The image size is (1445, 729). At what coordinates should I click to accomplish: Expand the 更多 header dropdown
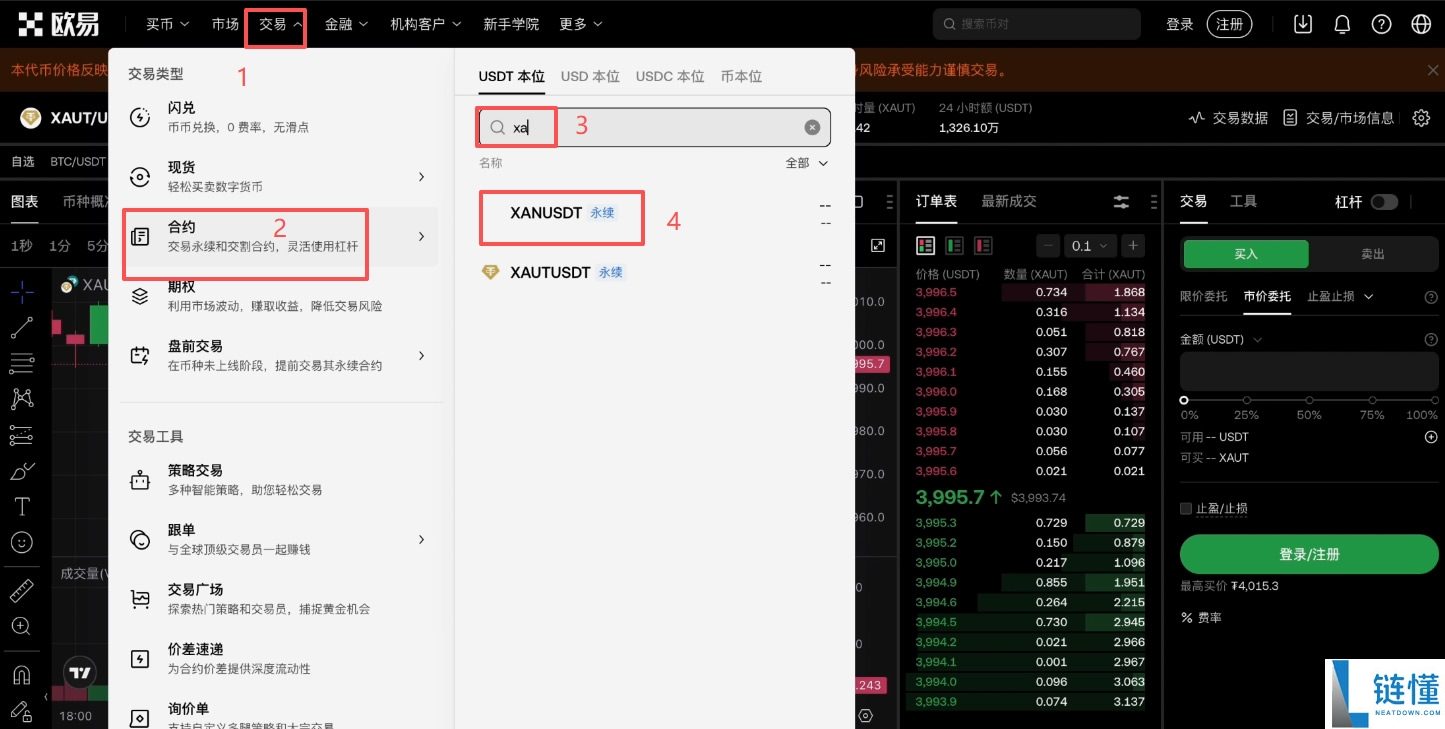click(x=580, y=24)
